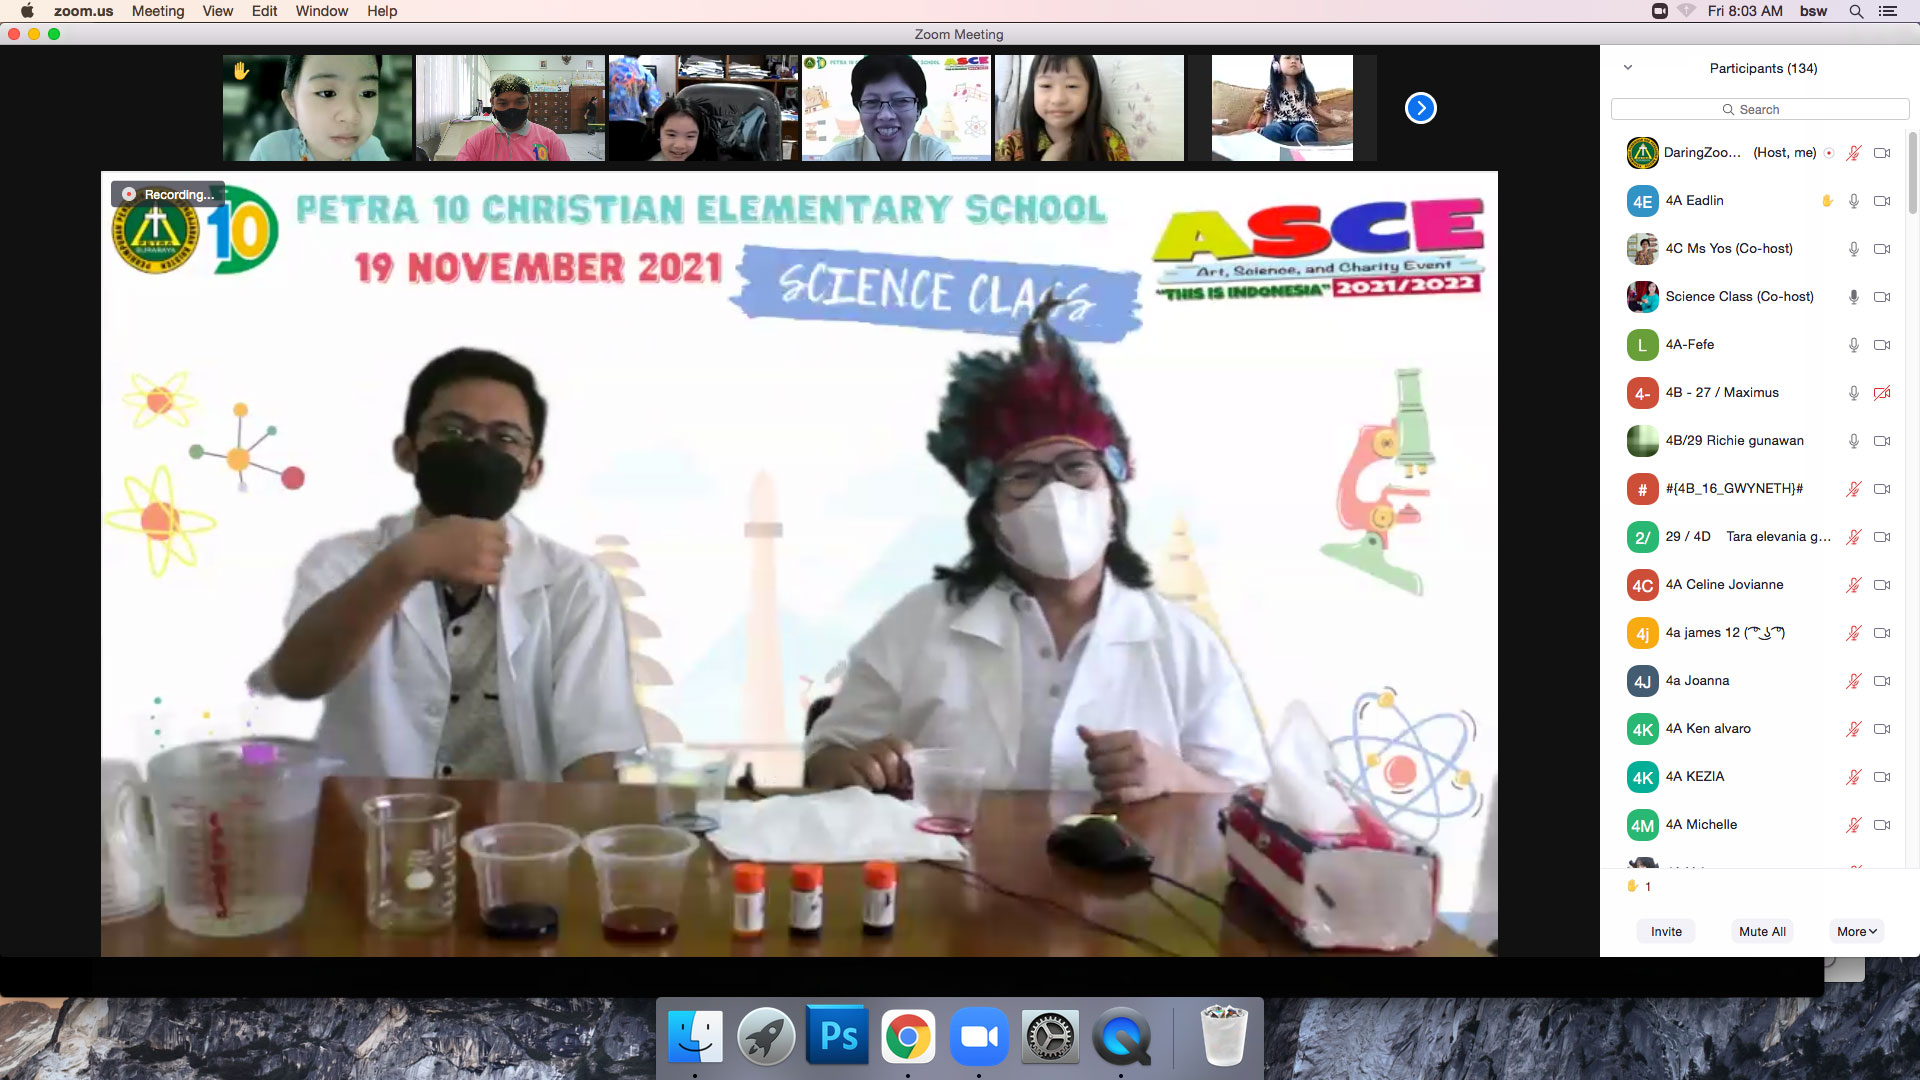This screenshot has width=1920, height=1080.
Task: Click the camera icon for Science Class co-host
Action: (x=1882, y=297)
